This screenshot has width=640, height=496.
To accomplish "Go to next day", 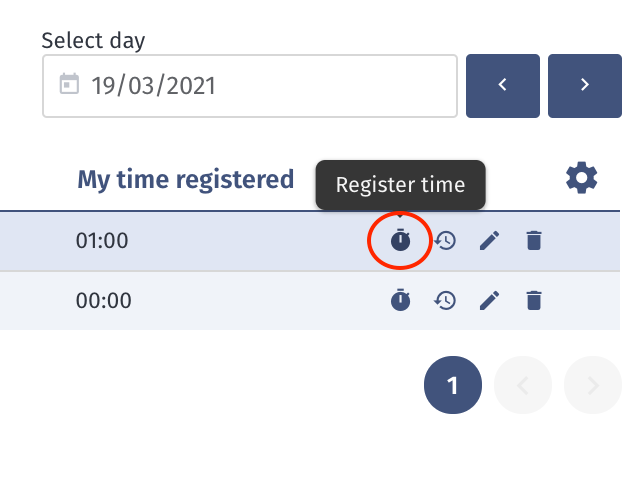I will [x=585, y=85].
